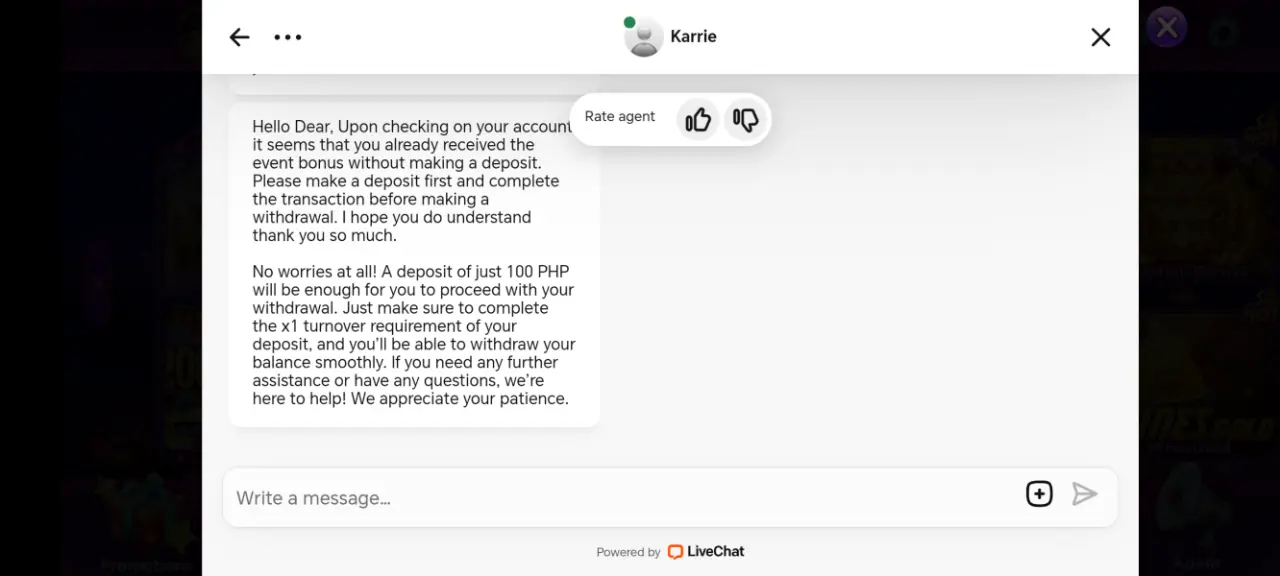Viewport: 1280px width, 576px height.
Task: Open the three-dot chat options menu
Action: point(288,37)
